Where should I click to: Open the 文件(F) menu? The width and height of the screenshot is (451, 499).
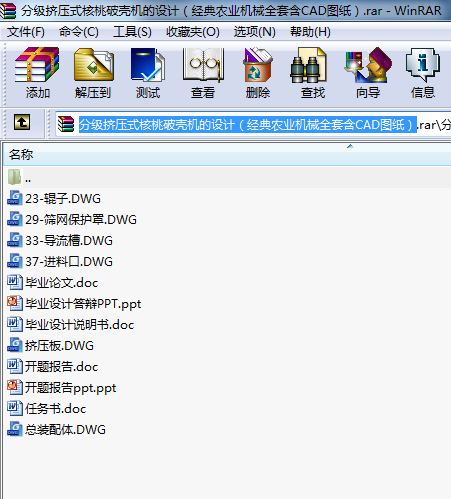point(26,32)
